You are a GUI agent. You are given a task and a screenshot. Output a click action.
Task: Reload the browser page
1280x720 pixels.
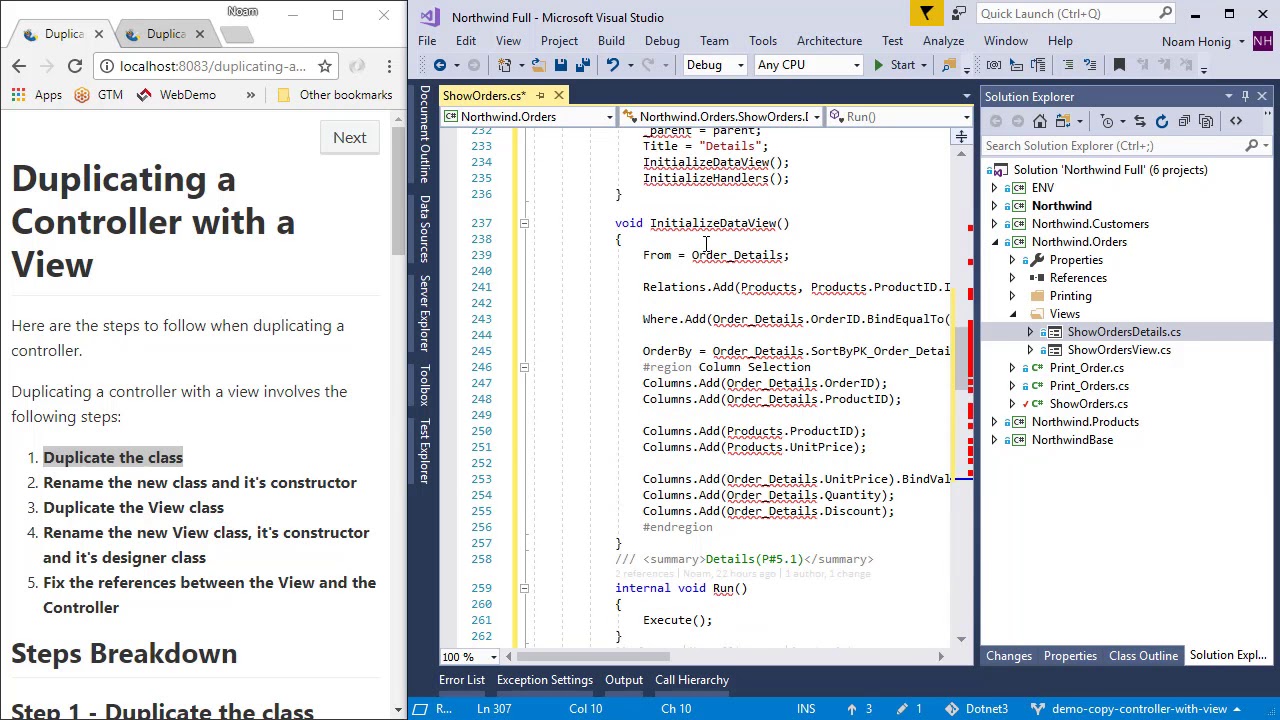coord(74,66)
